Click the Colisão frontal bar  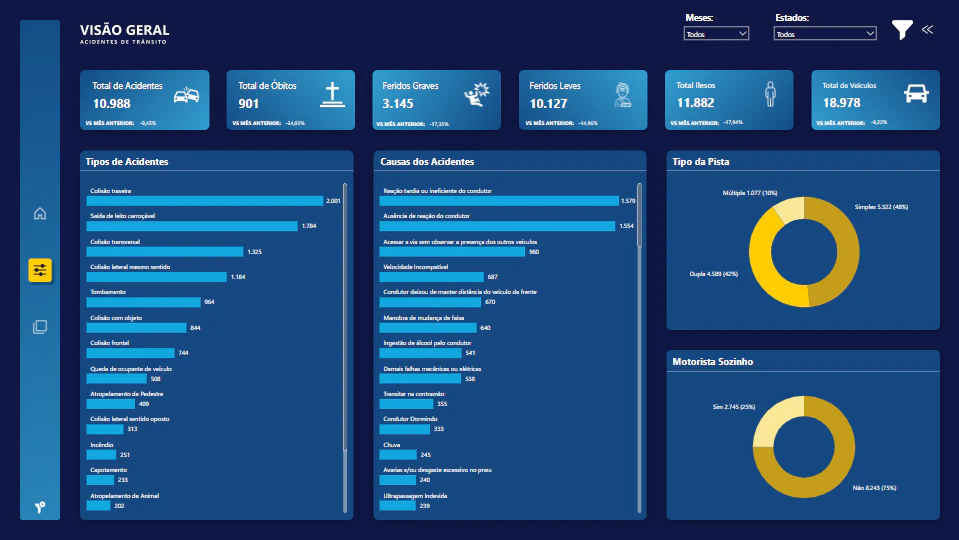[131, 352]
